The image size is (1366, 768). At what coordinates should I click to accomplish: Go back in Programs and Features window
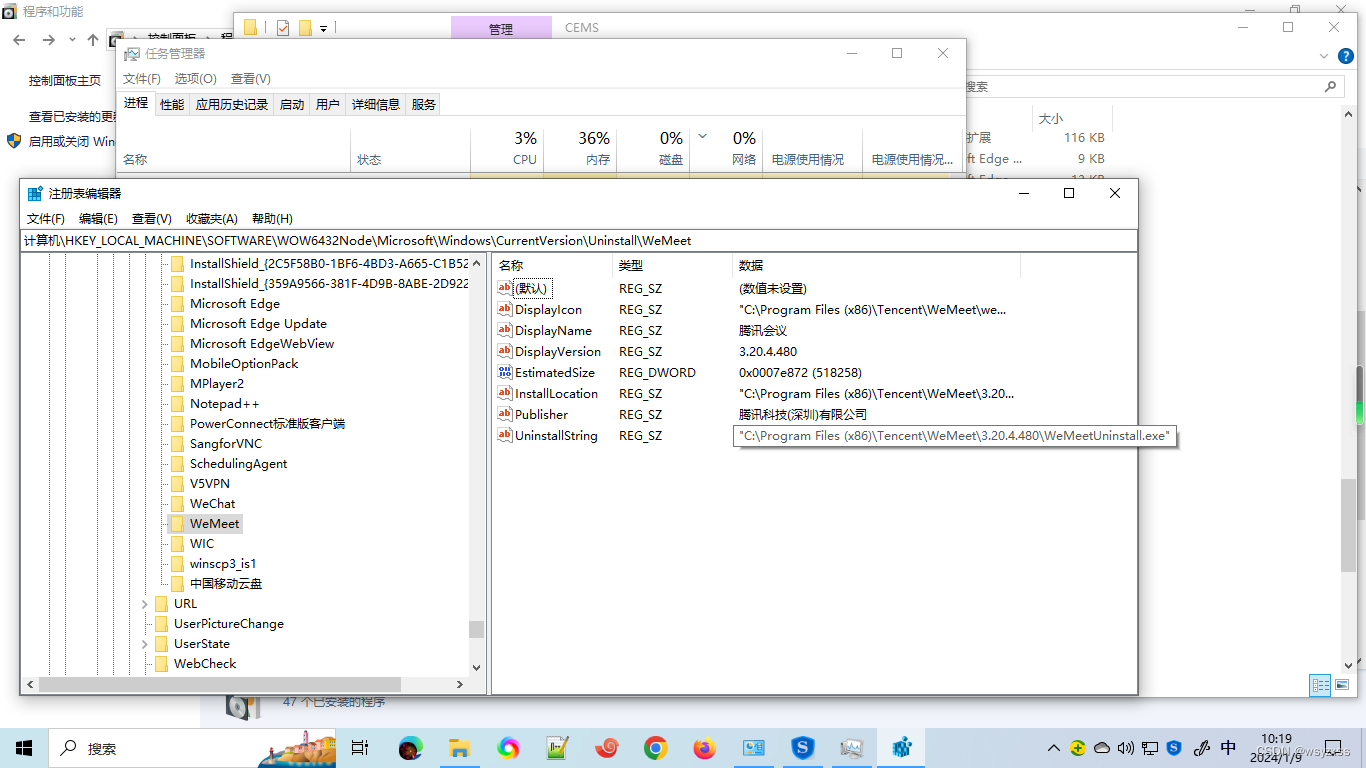click(x=19, y=40)
